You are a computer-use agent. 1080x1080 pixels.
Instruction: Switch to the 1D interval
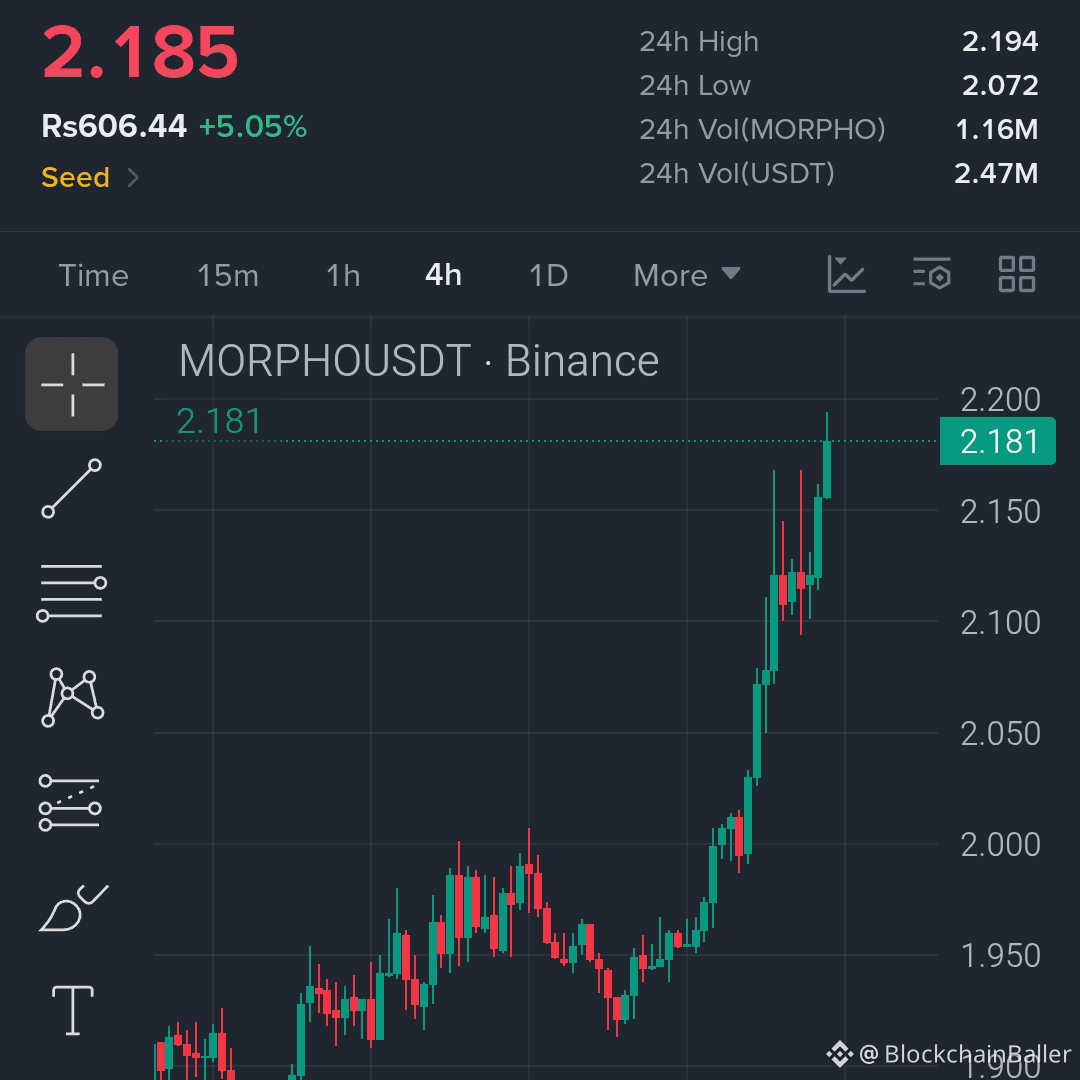coord(548,276)
